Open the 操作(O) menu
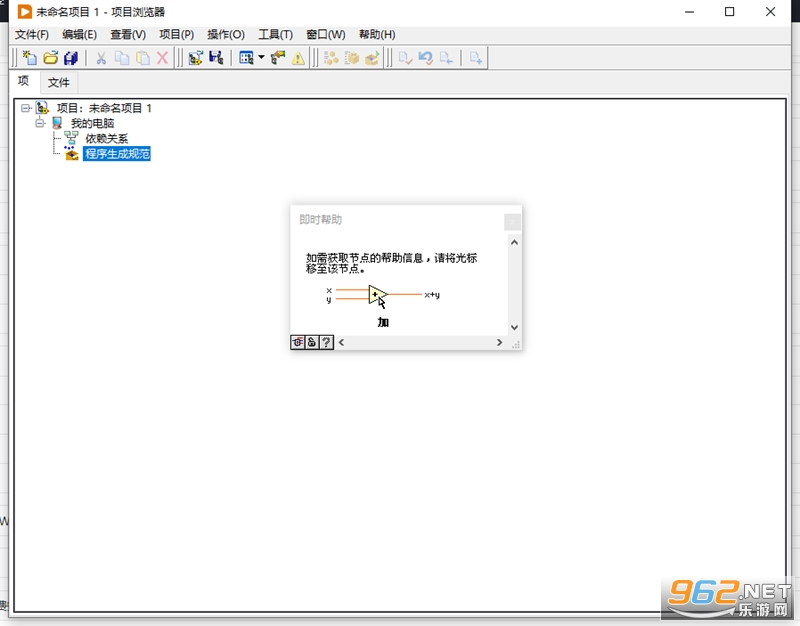 pyautogui.click(x=226, y=35)
